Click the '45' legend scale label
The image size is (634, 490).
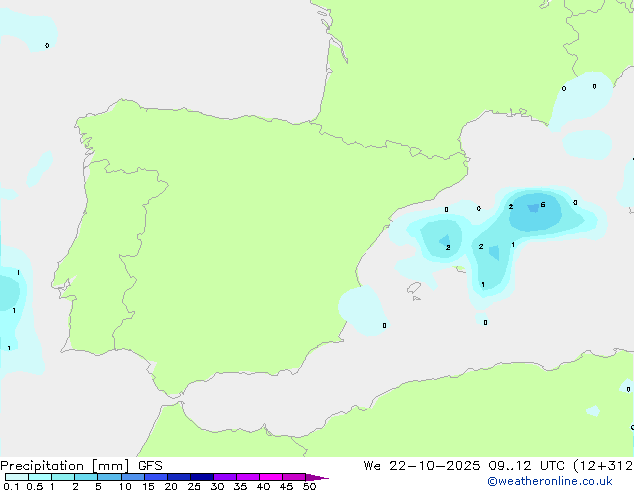point(286,486)
